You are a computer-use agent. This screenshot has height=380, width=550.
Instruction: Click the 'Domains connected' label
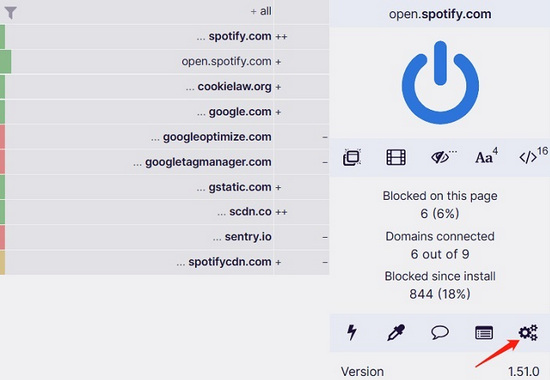click(x=440, y=236)
